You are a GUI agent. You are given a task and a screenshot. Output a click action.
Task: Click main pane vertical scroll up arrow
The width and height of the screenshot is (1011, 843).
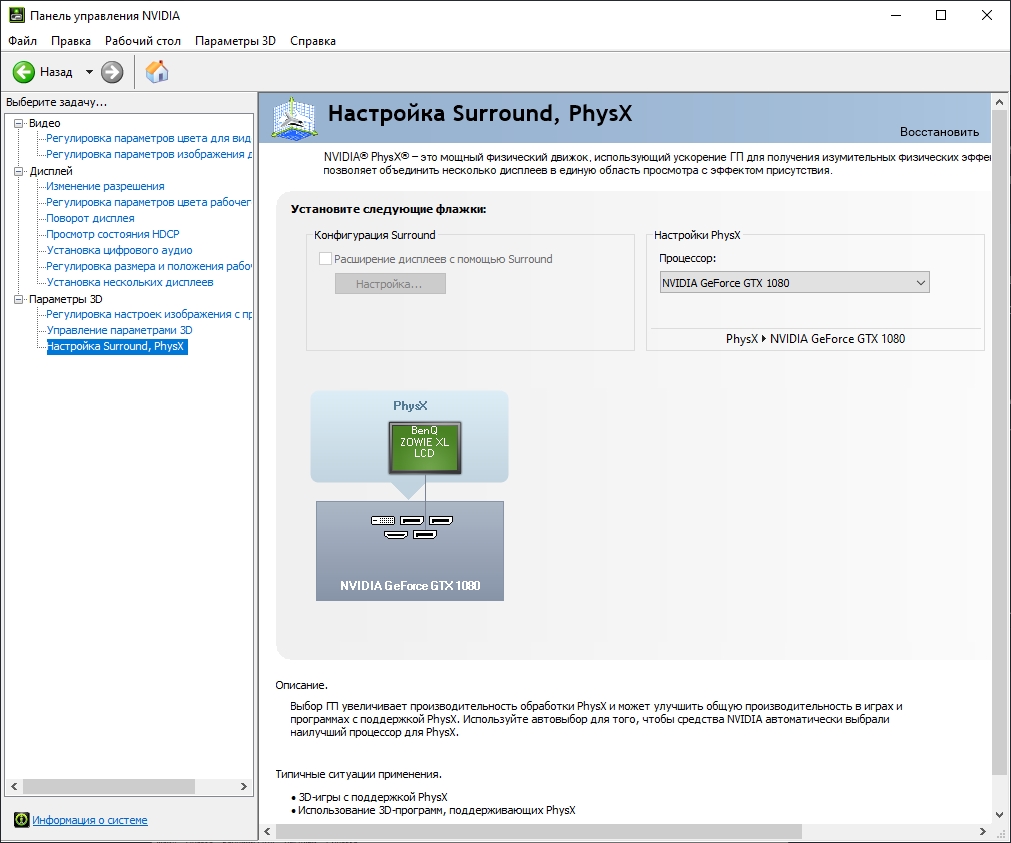pos(999,102)
